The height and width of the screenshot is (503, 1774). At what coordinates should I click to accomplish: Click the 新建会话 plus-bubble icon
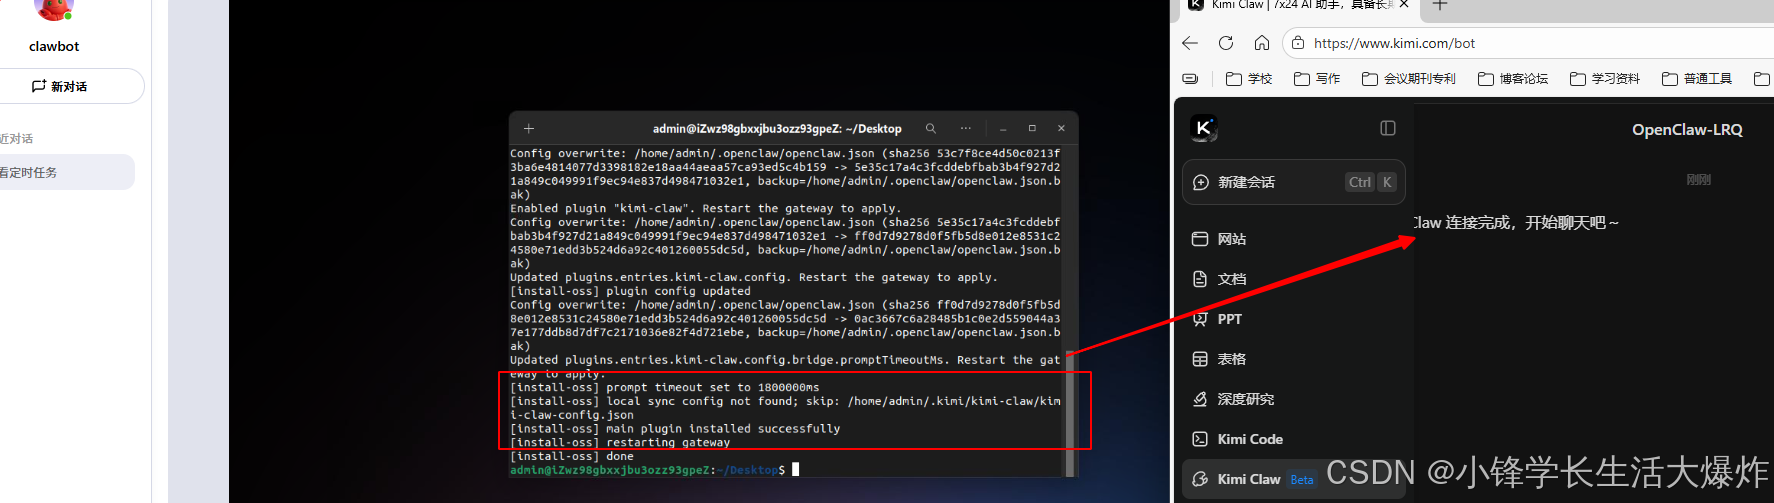pos(1201,182)
